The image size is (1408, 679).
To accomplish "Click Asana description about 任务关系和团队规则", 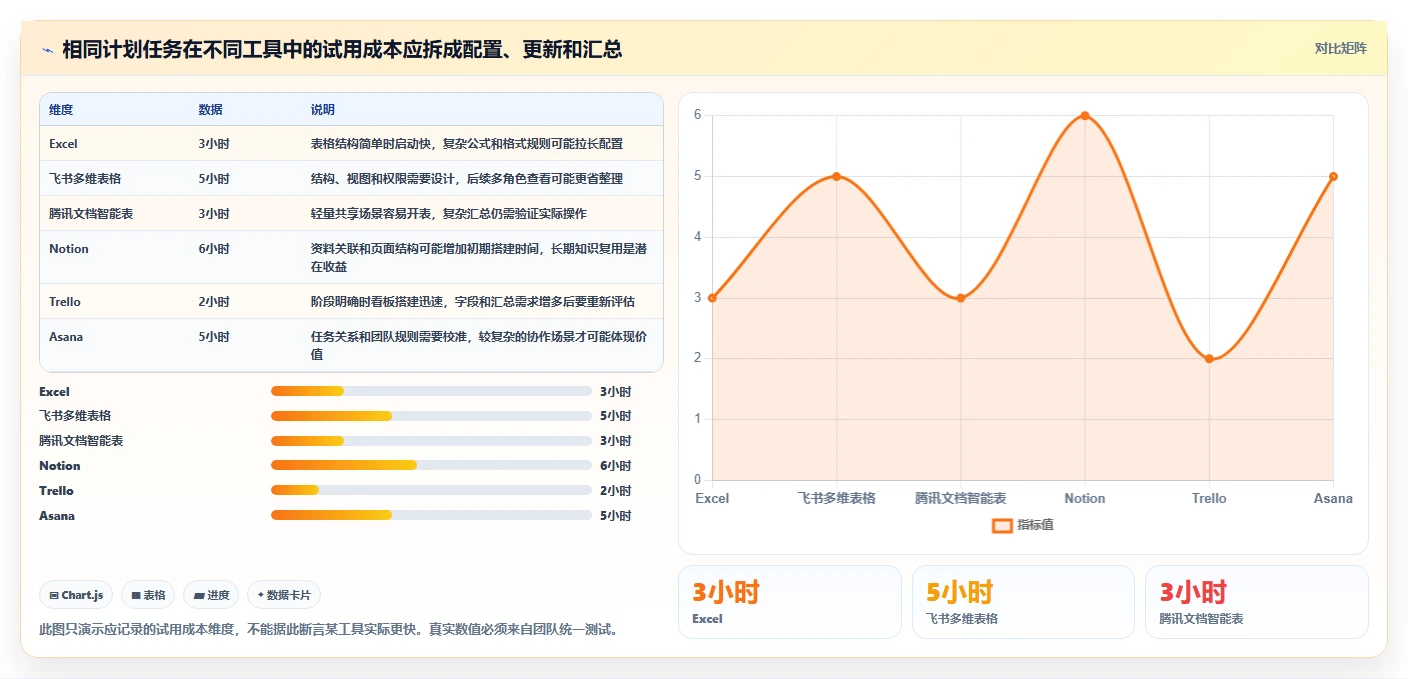I will click(x=479, y=345).
